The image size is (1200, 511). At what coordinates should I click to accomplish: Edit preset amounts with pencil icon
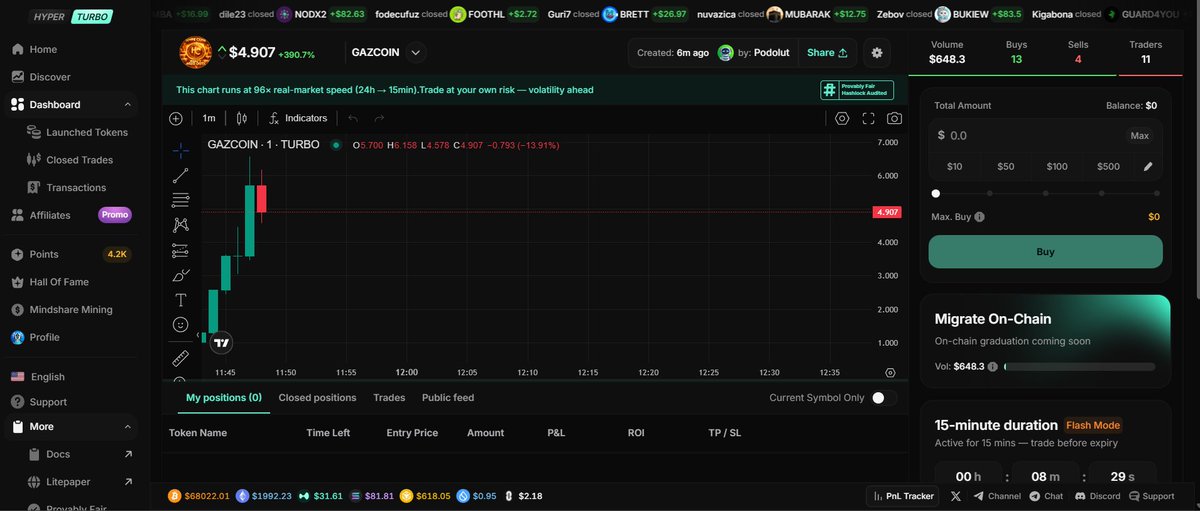1148,167
